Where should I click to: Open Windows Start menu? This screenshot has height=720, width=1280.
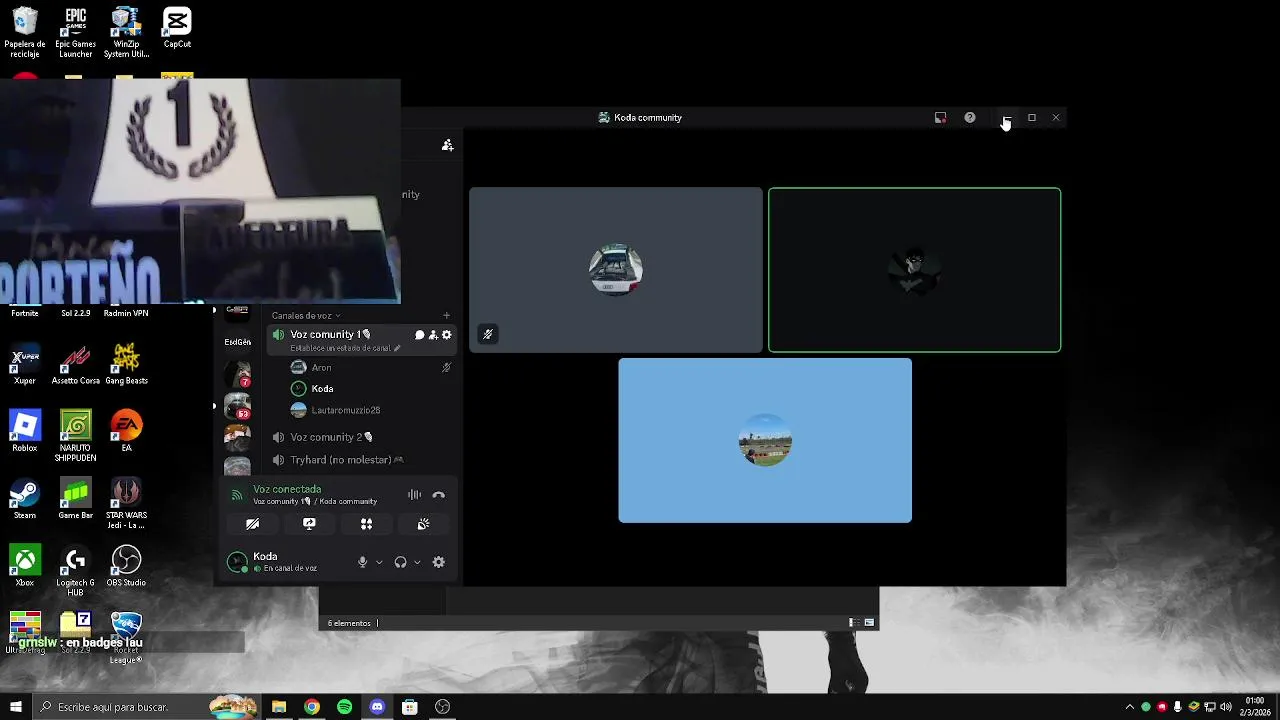pyautogui.click(x=16, y=707)
